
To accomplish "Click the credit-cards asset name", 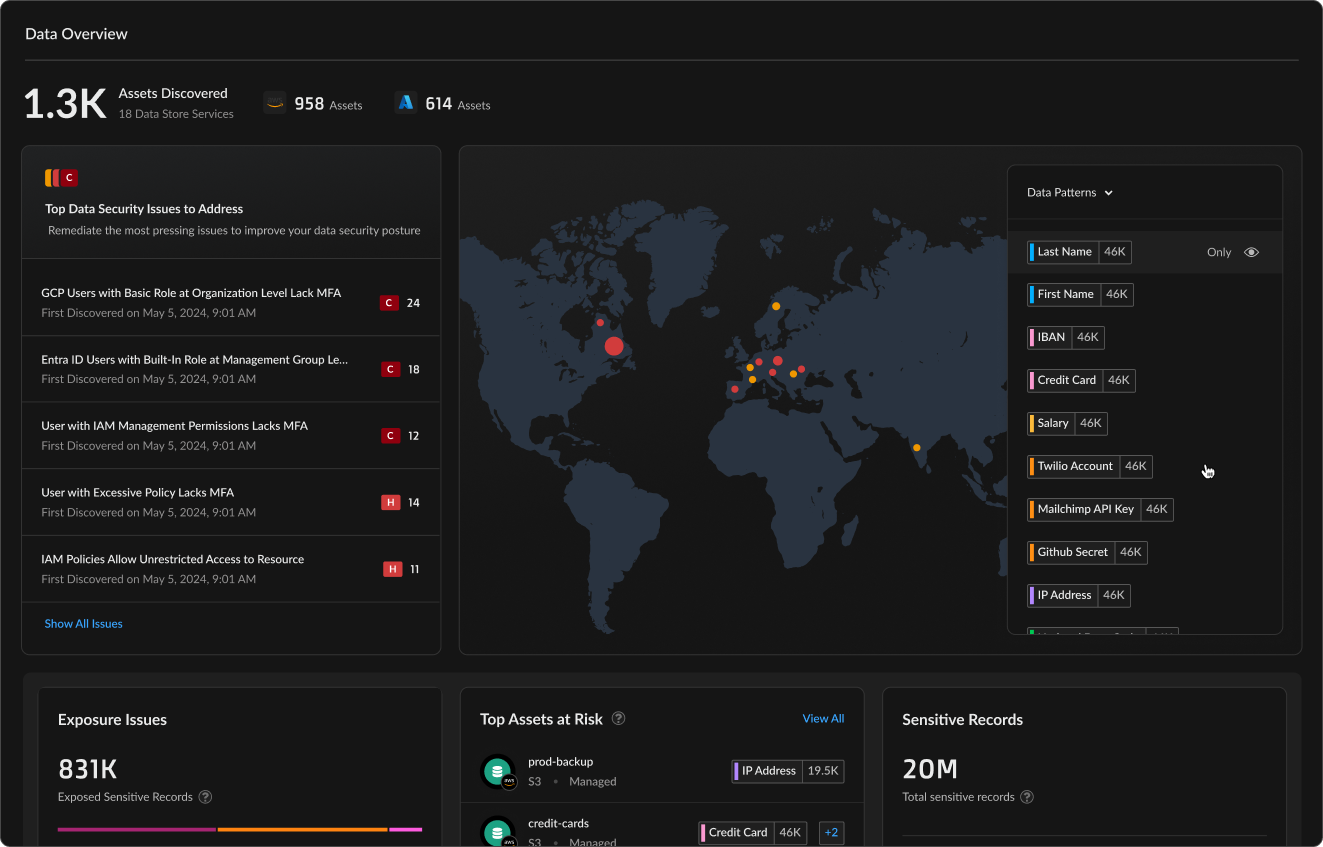I will click(x=558, y=824).
